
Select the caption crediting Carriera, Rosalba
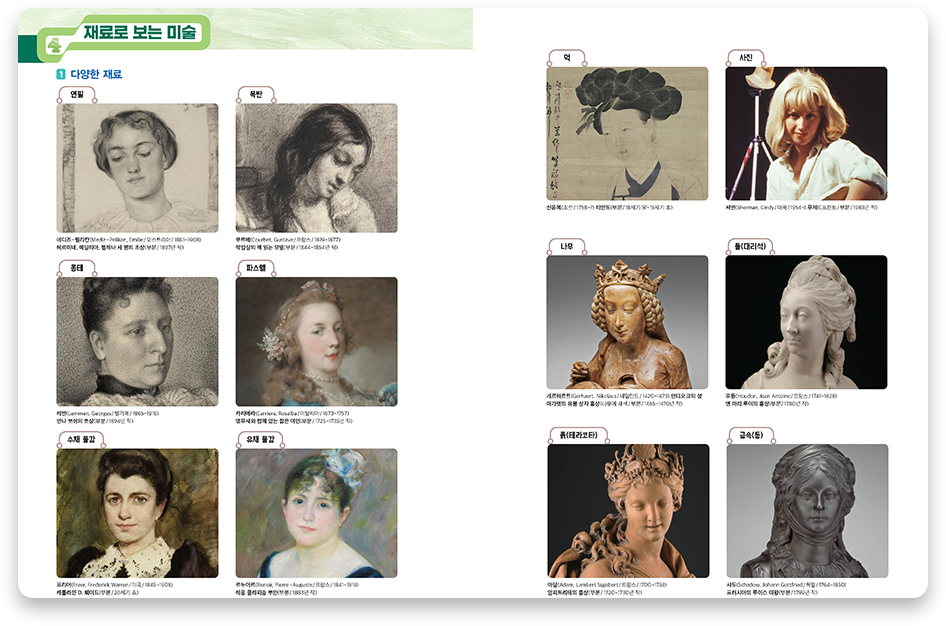[x=294, y=417]
